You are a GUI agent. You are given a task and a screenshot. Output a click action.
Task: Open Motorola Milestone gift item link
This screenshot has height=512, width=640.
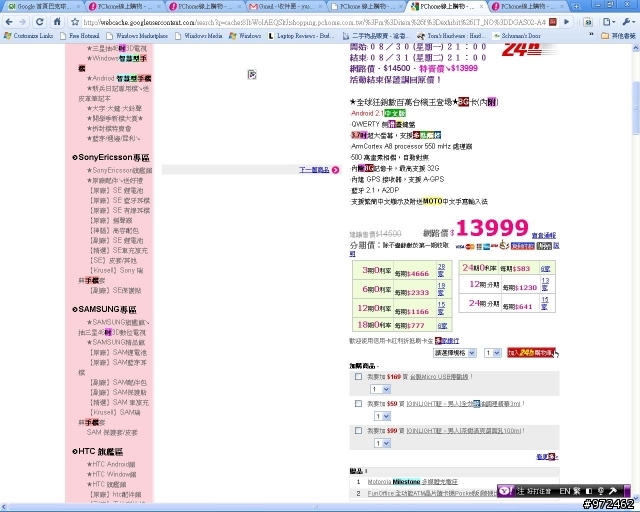click(413, 482)
